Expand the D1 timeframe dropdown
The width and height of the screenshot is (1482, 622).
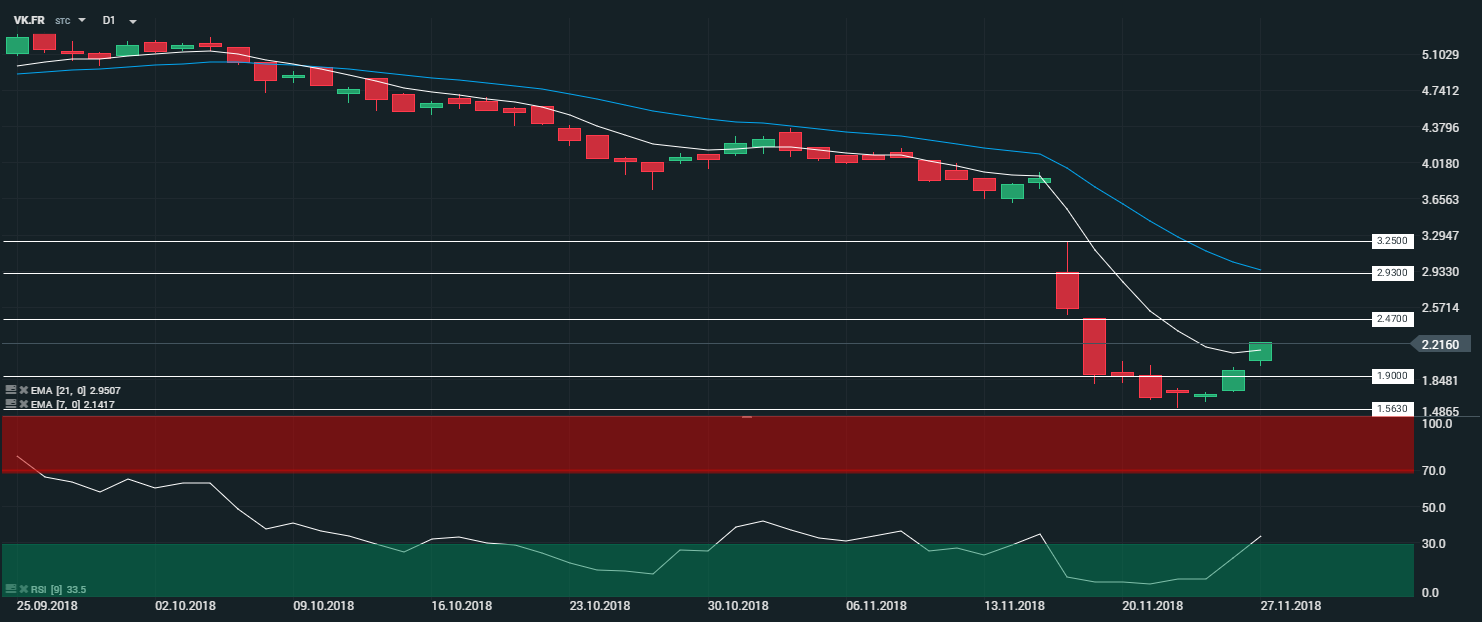tap(133, 20)
